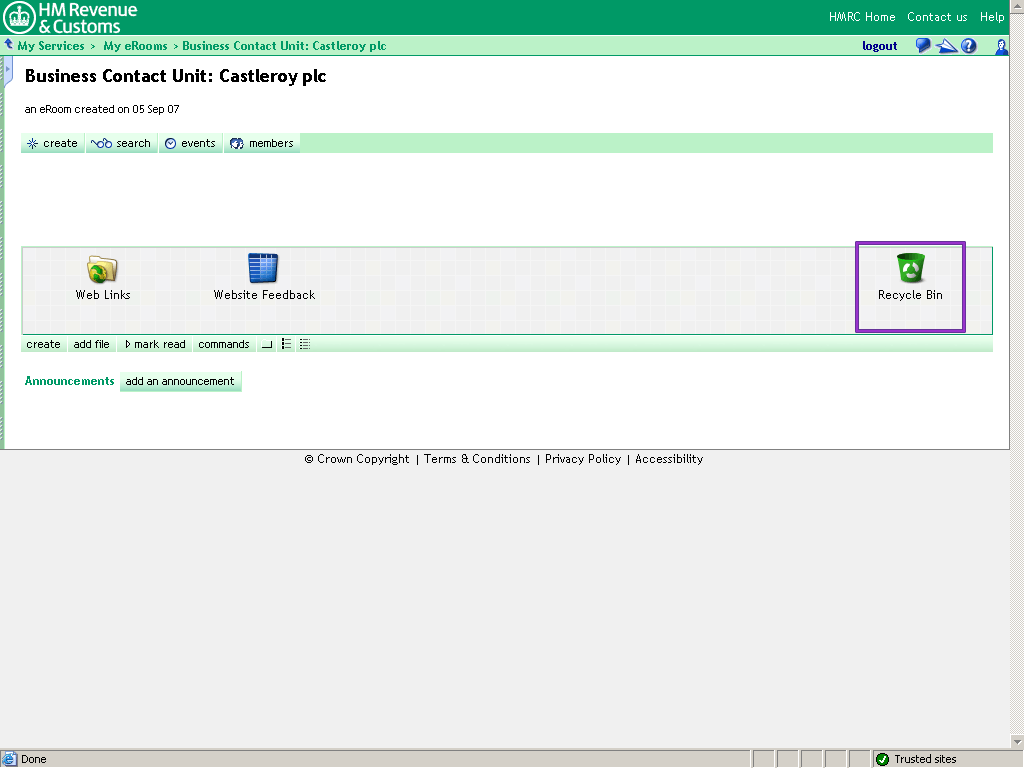
Task: Switch to the list view icon
Action: (286, 344)
